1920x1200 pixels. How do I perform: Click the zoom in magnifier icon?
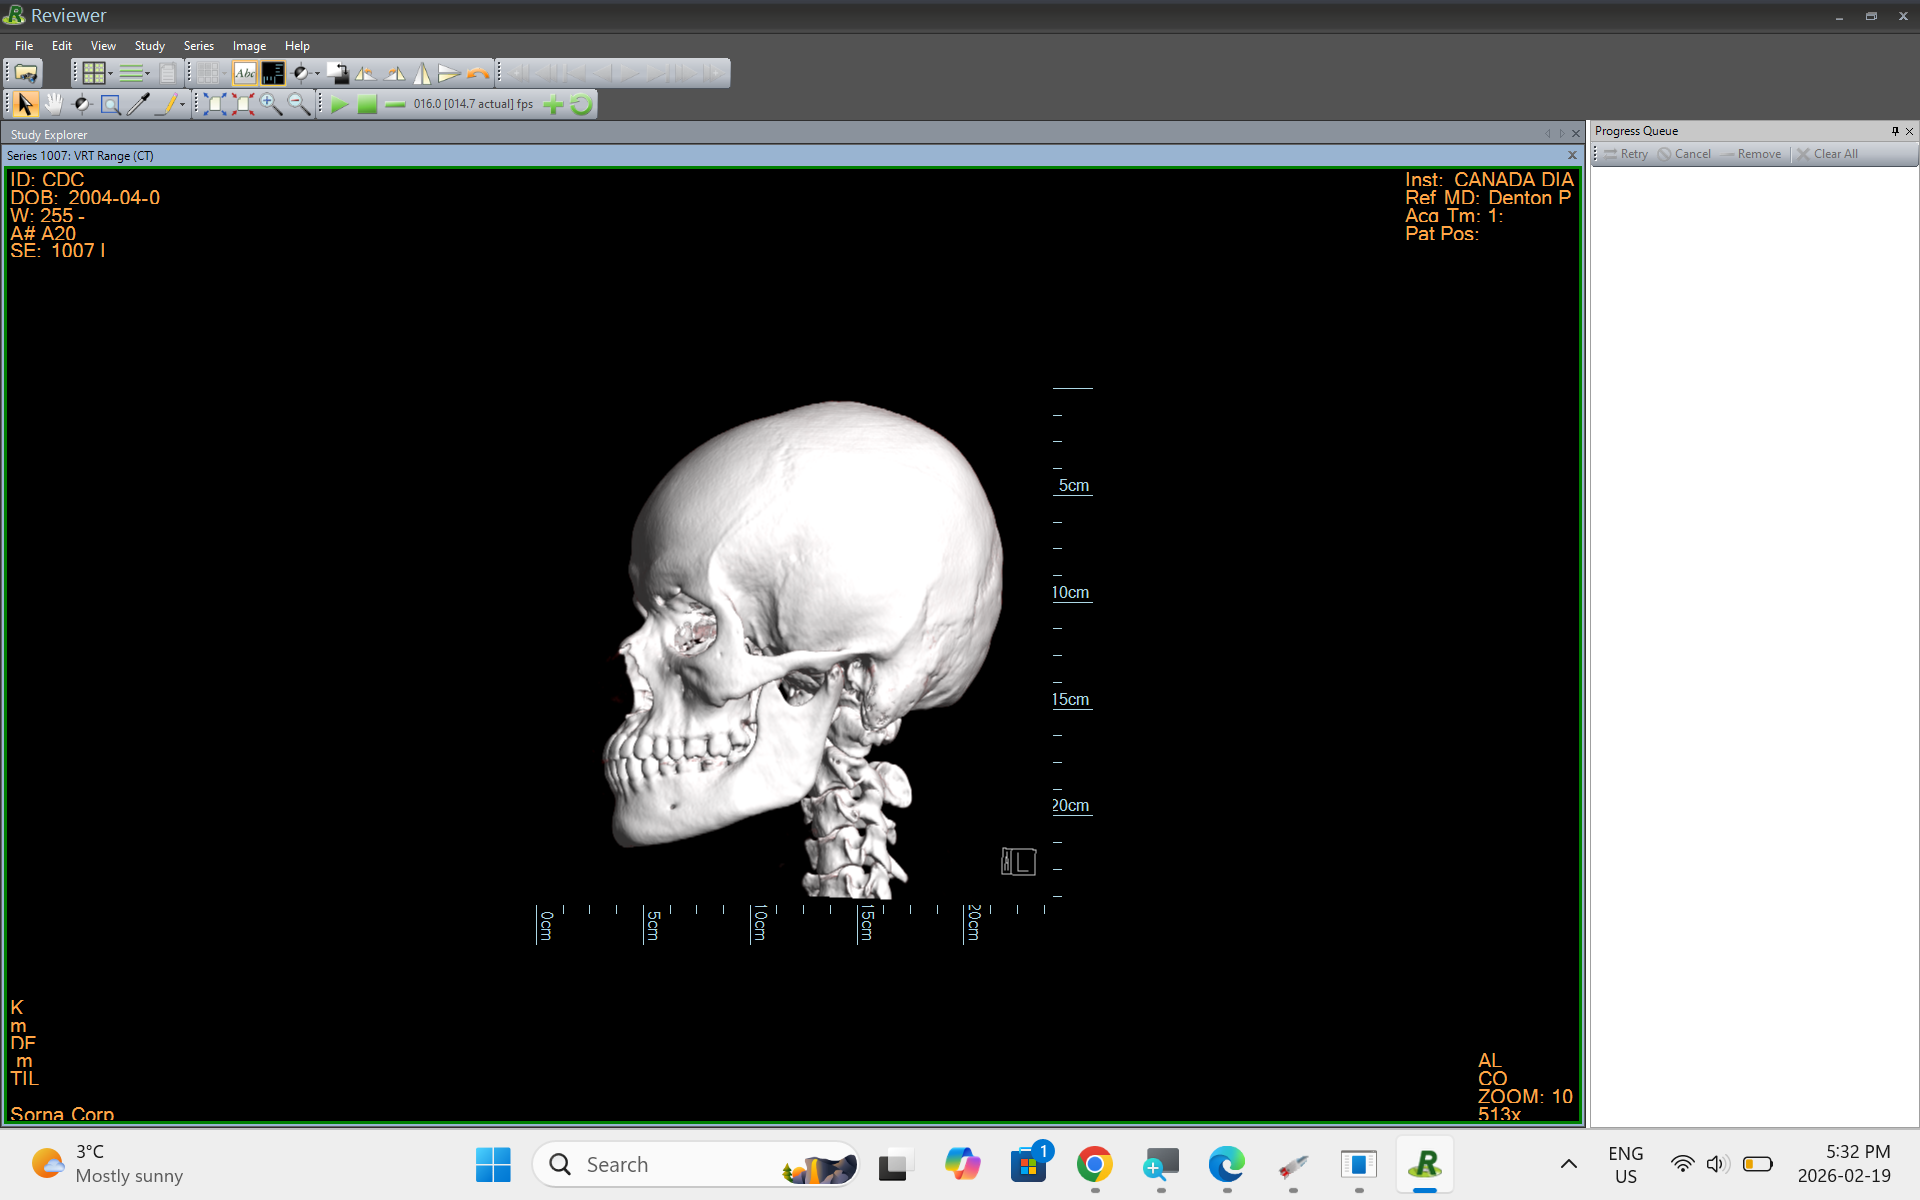point(270,104)
